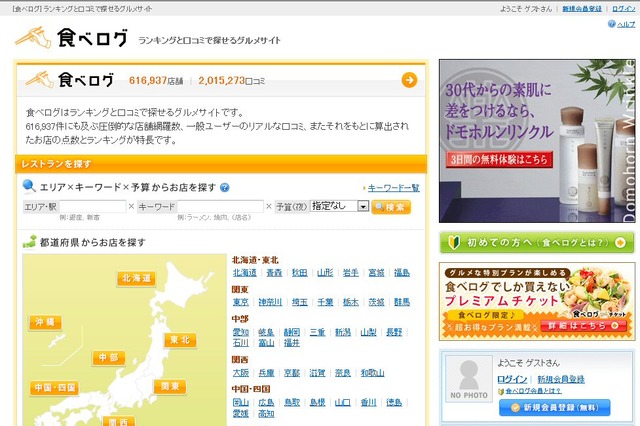Viewport: 640px width, 426px height.
Task: Click the 関西 button on the map
Action: (x=118, y=422)
